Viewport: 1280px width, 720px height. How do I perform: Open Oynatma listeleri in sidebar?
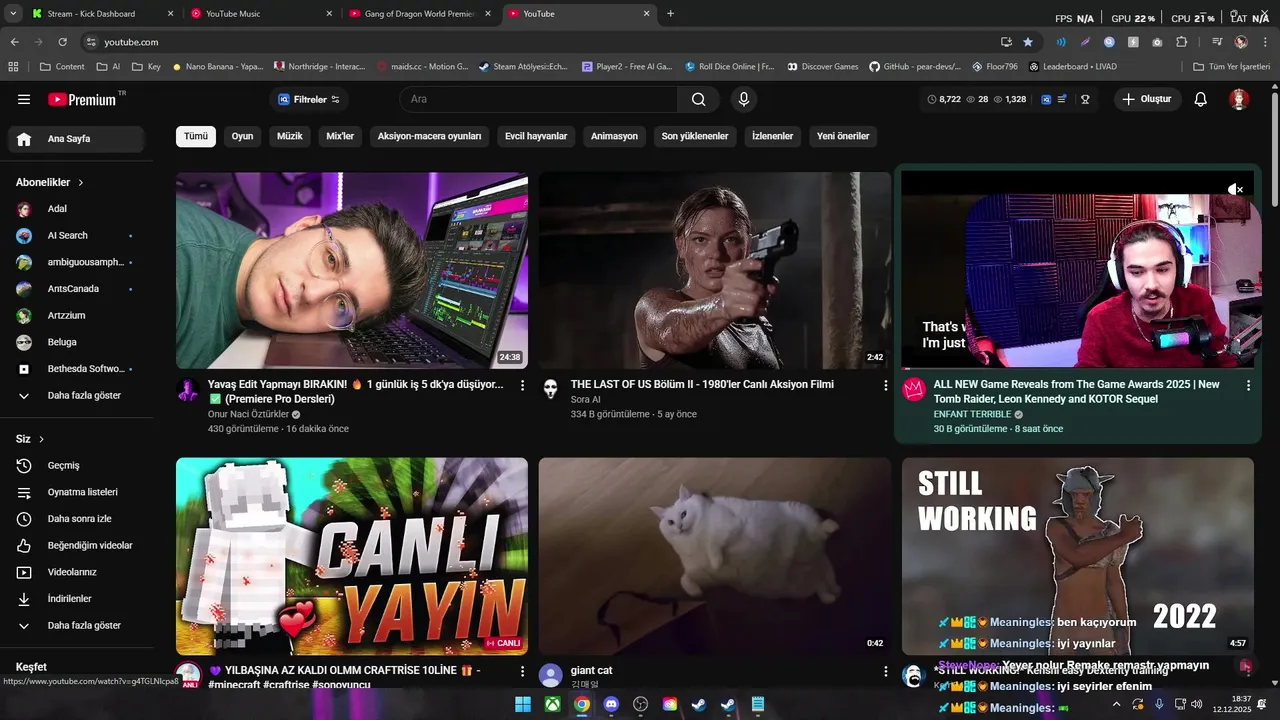point(76,492)
